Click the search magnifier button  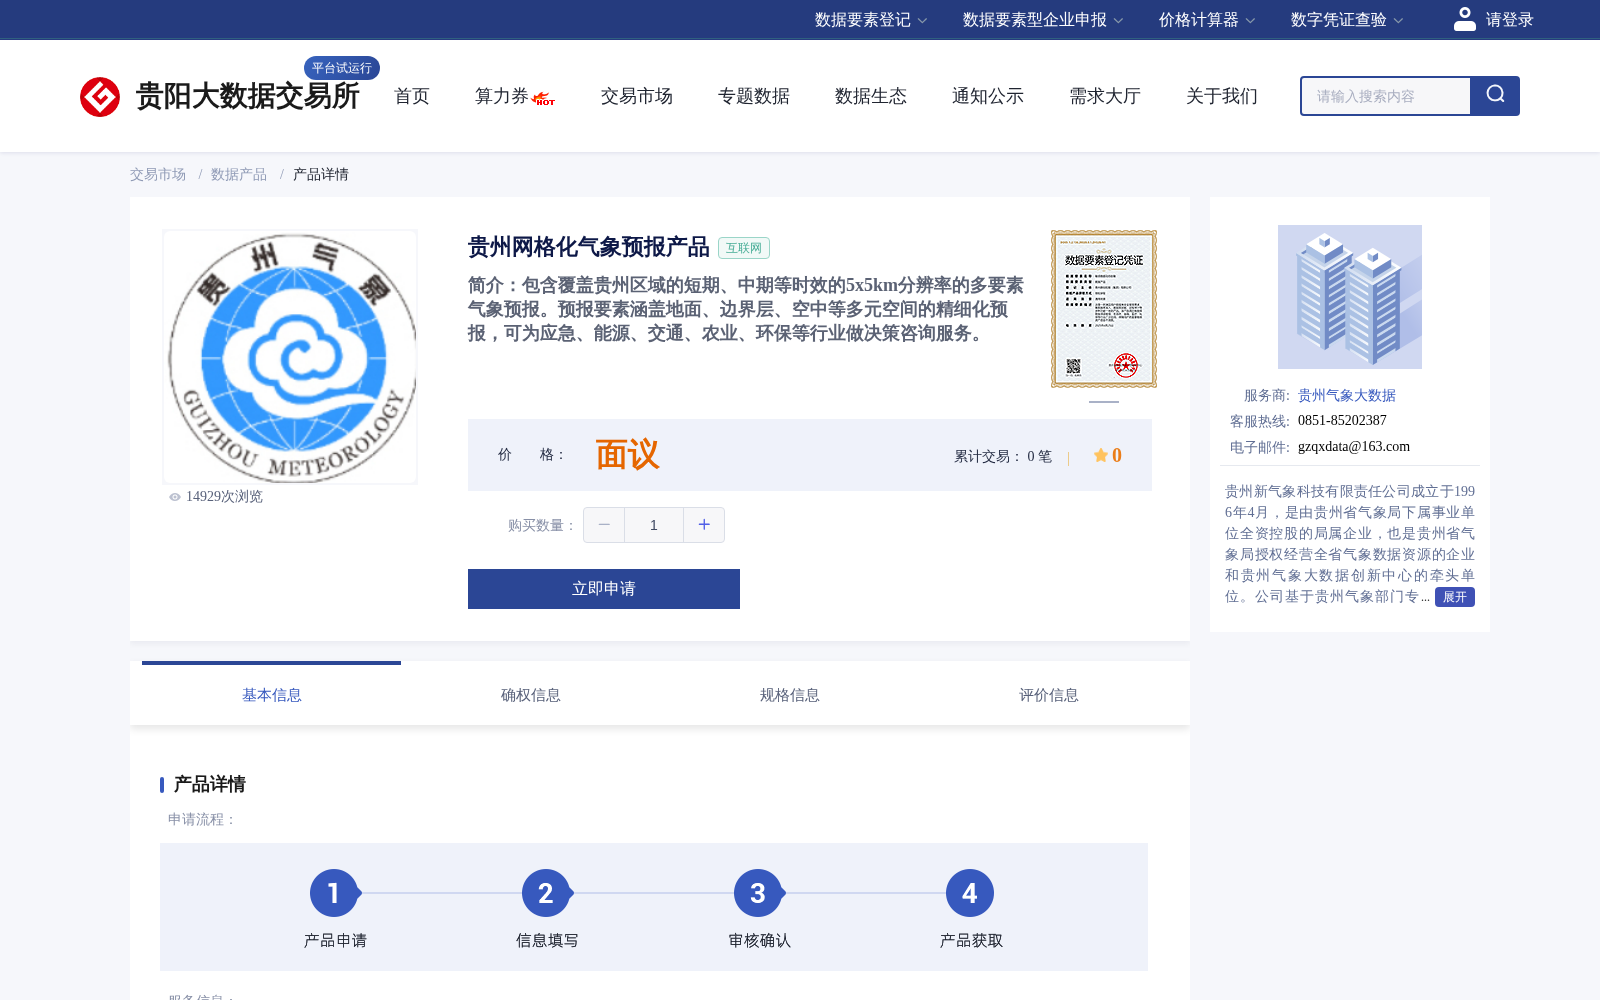(1495, 96)
